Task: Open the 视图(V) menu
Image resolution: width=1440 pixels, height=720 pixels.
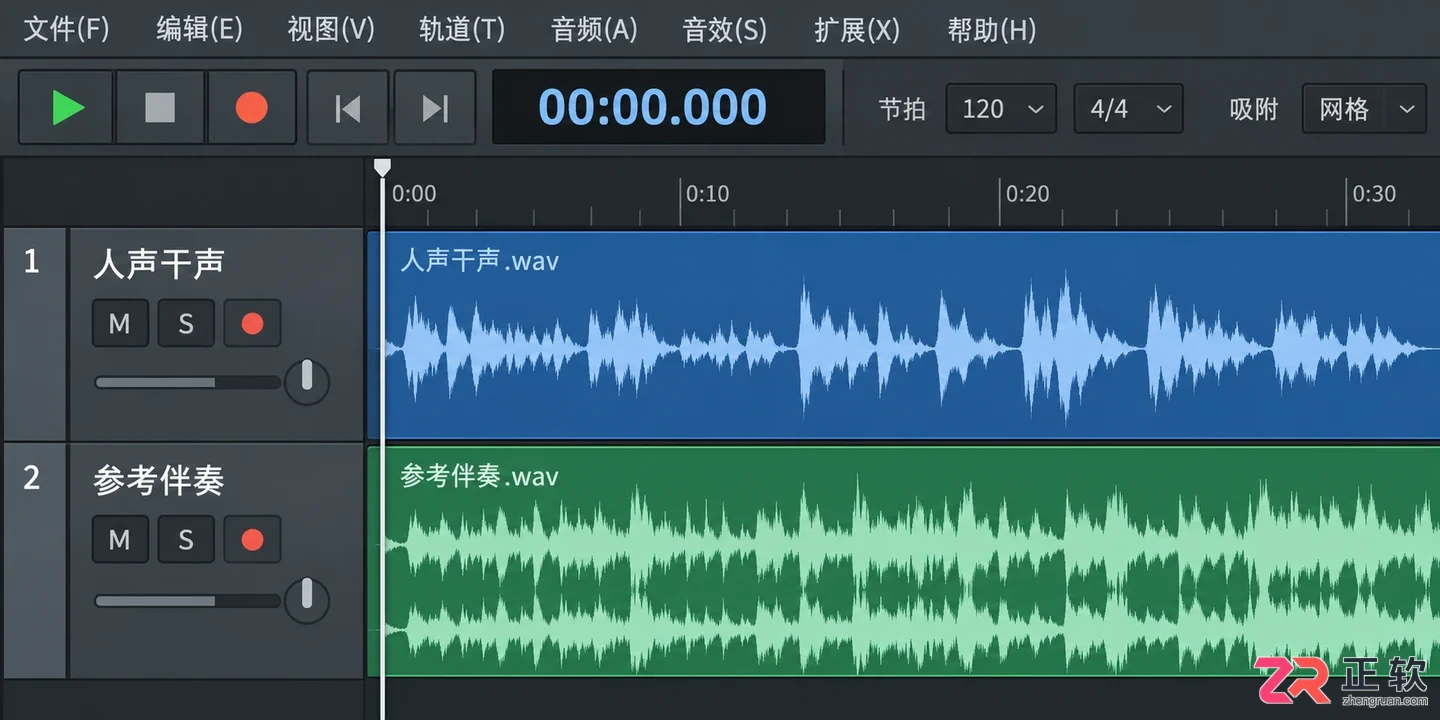Action: (x=331, y=29)
